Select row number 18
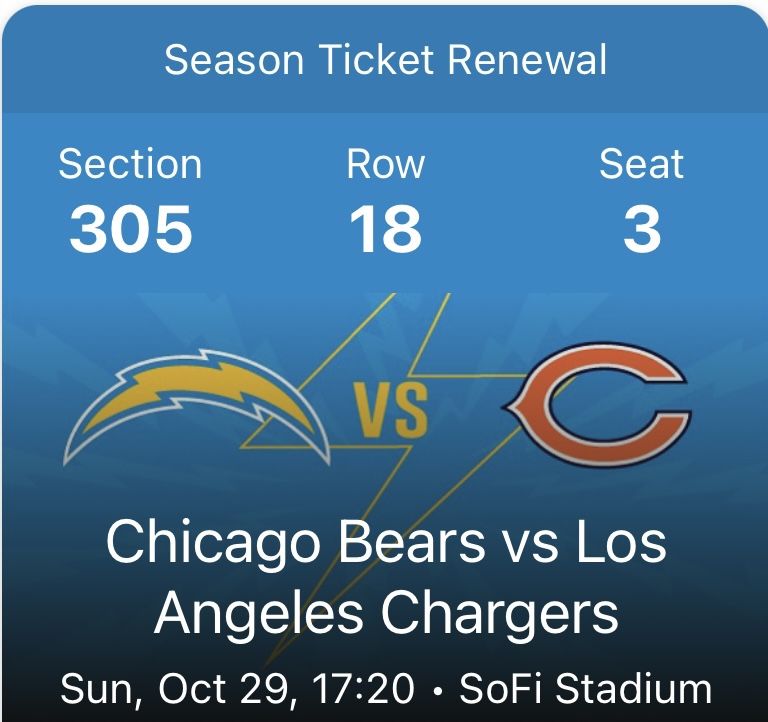768x722 pixels. point(385,228)
